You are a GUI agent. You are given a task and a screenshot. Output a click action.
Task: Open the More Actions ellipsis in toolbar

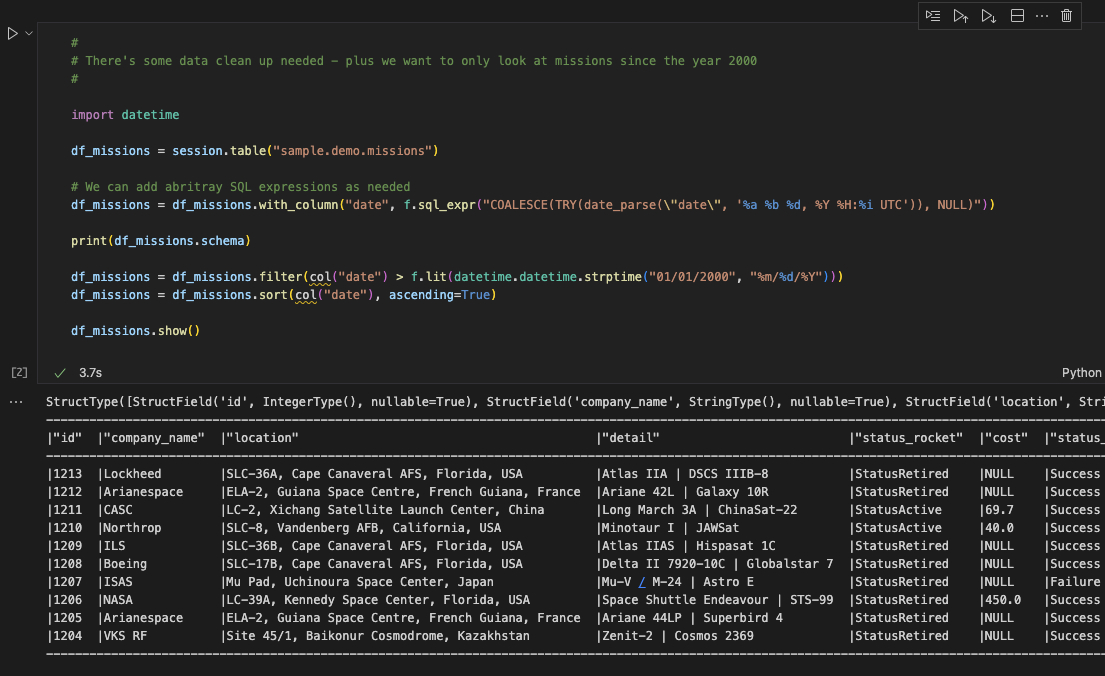(x=1042, y=15)
